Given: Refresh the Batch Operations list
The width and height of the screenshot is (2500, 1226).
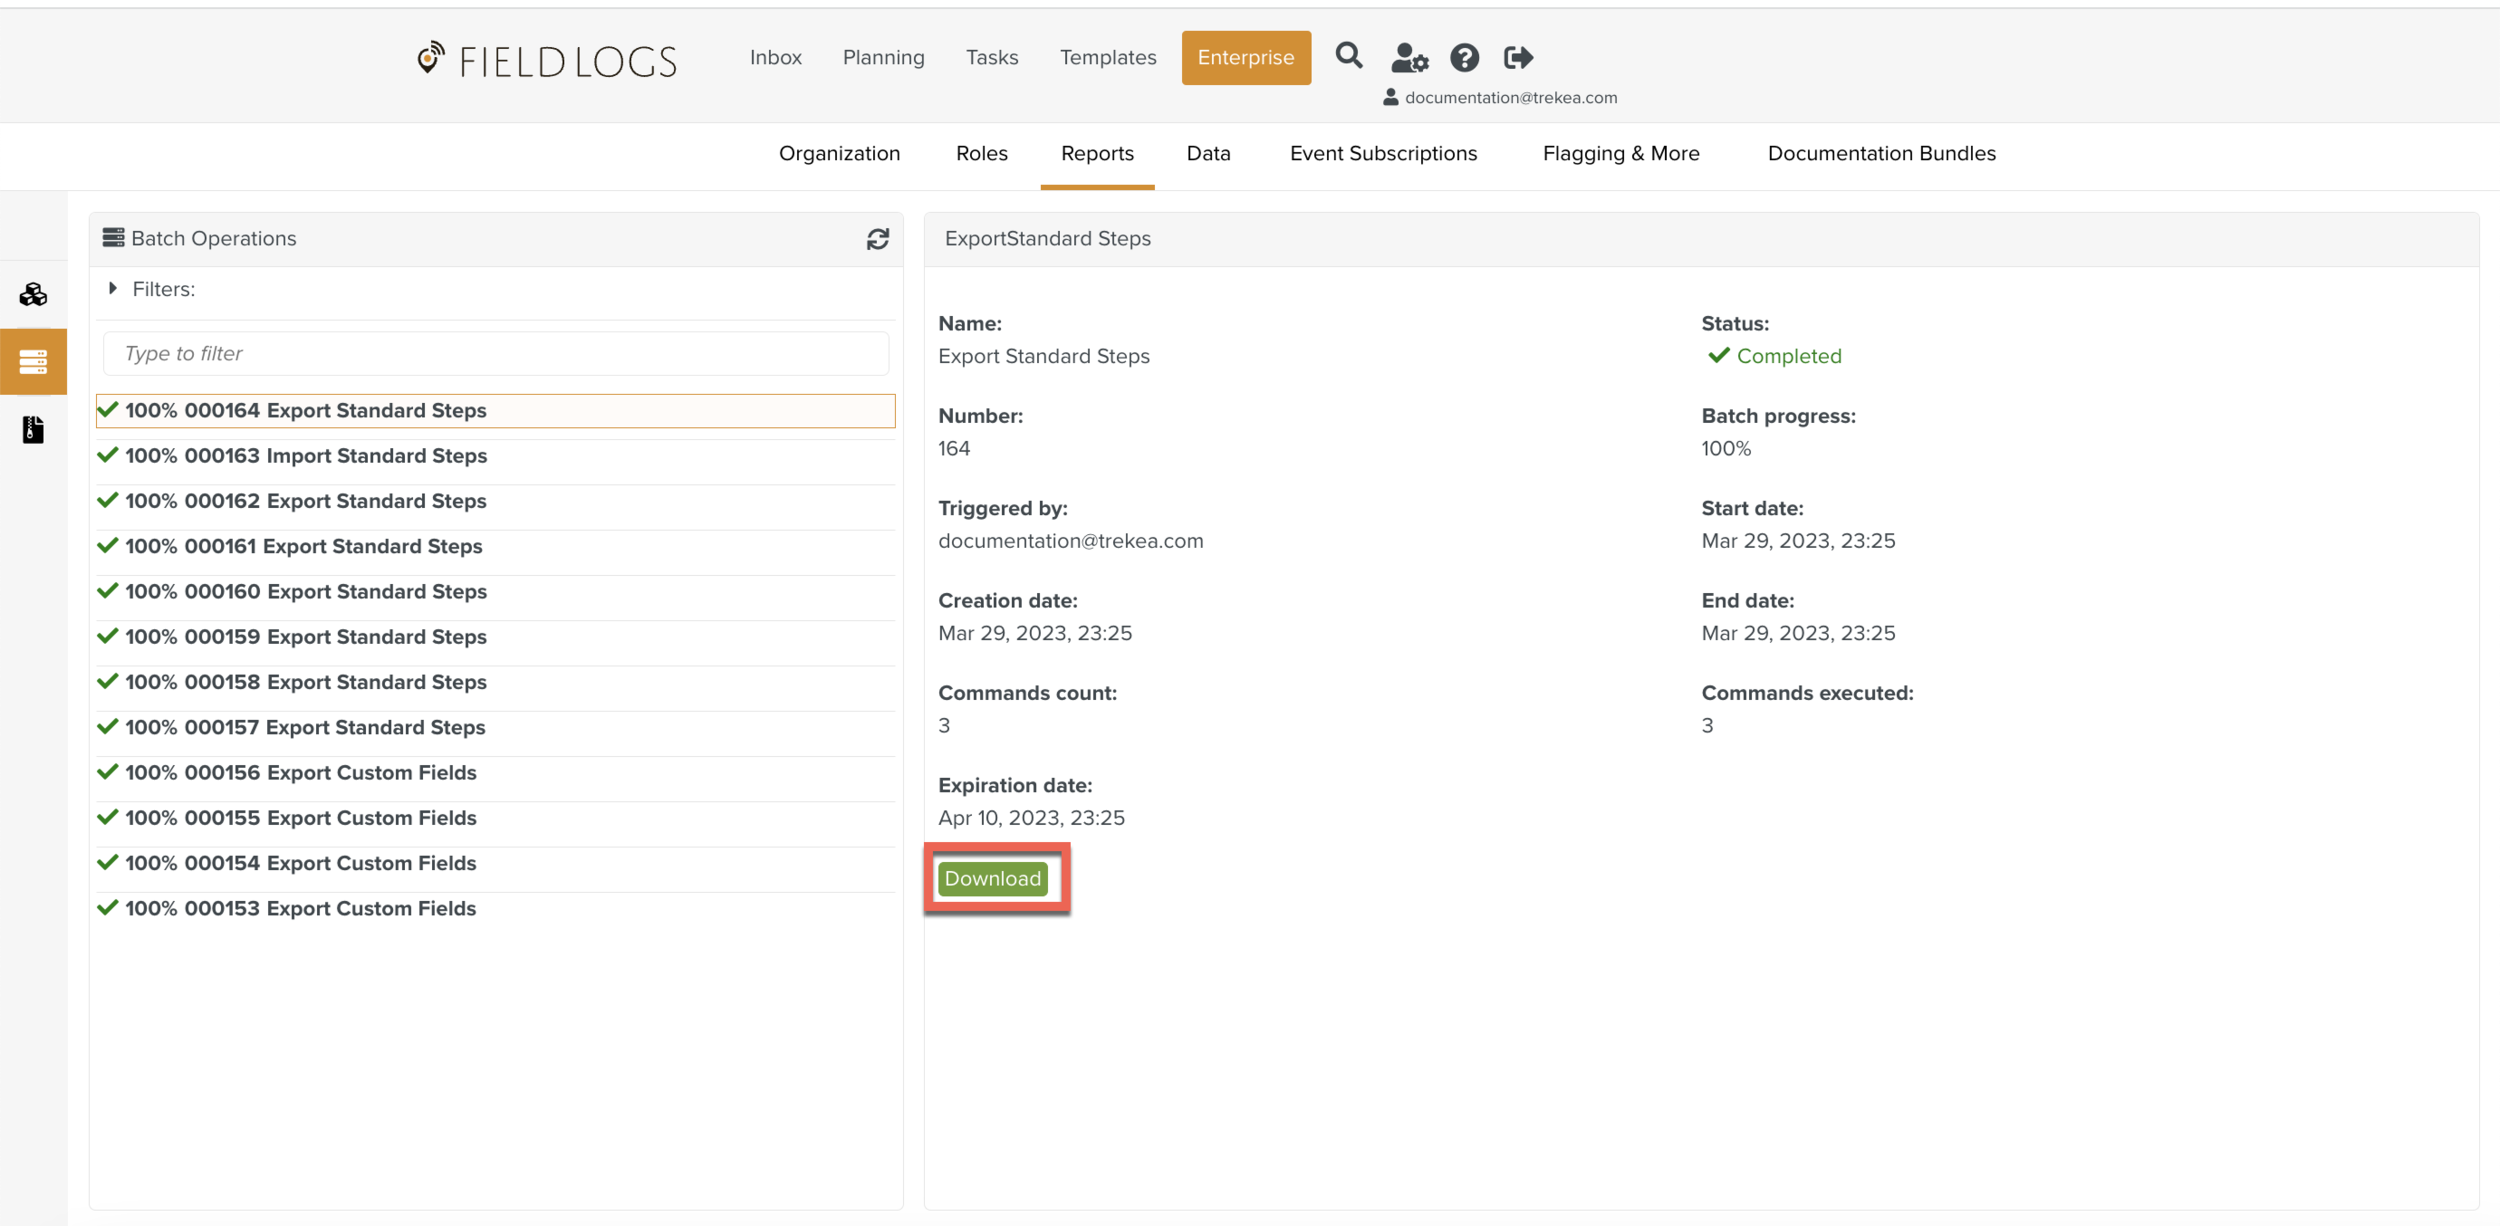Looking at the screenshot, I should click(877, 239).
